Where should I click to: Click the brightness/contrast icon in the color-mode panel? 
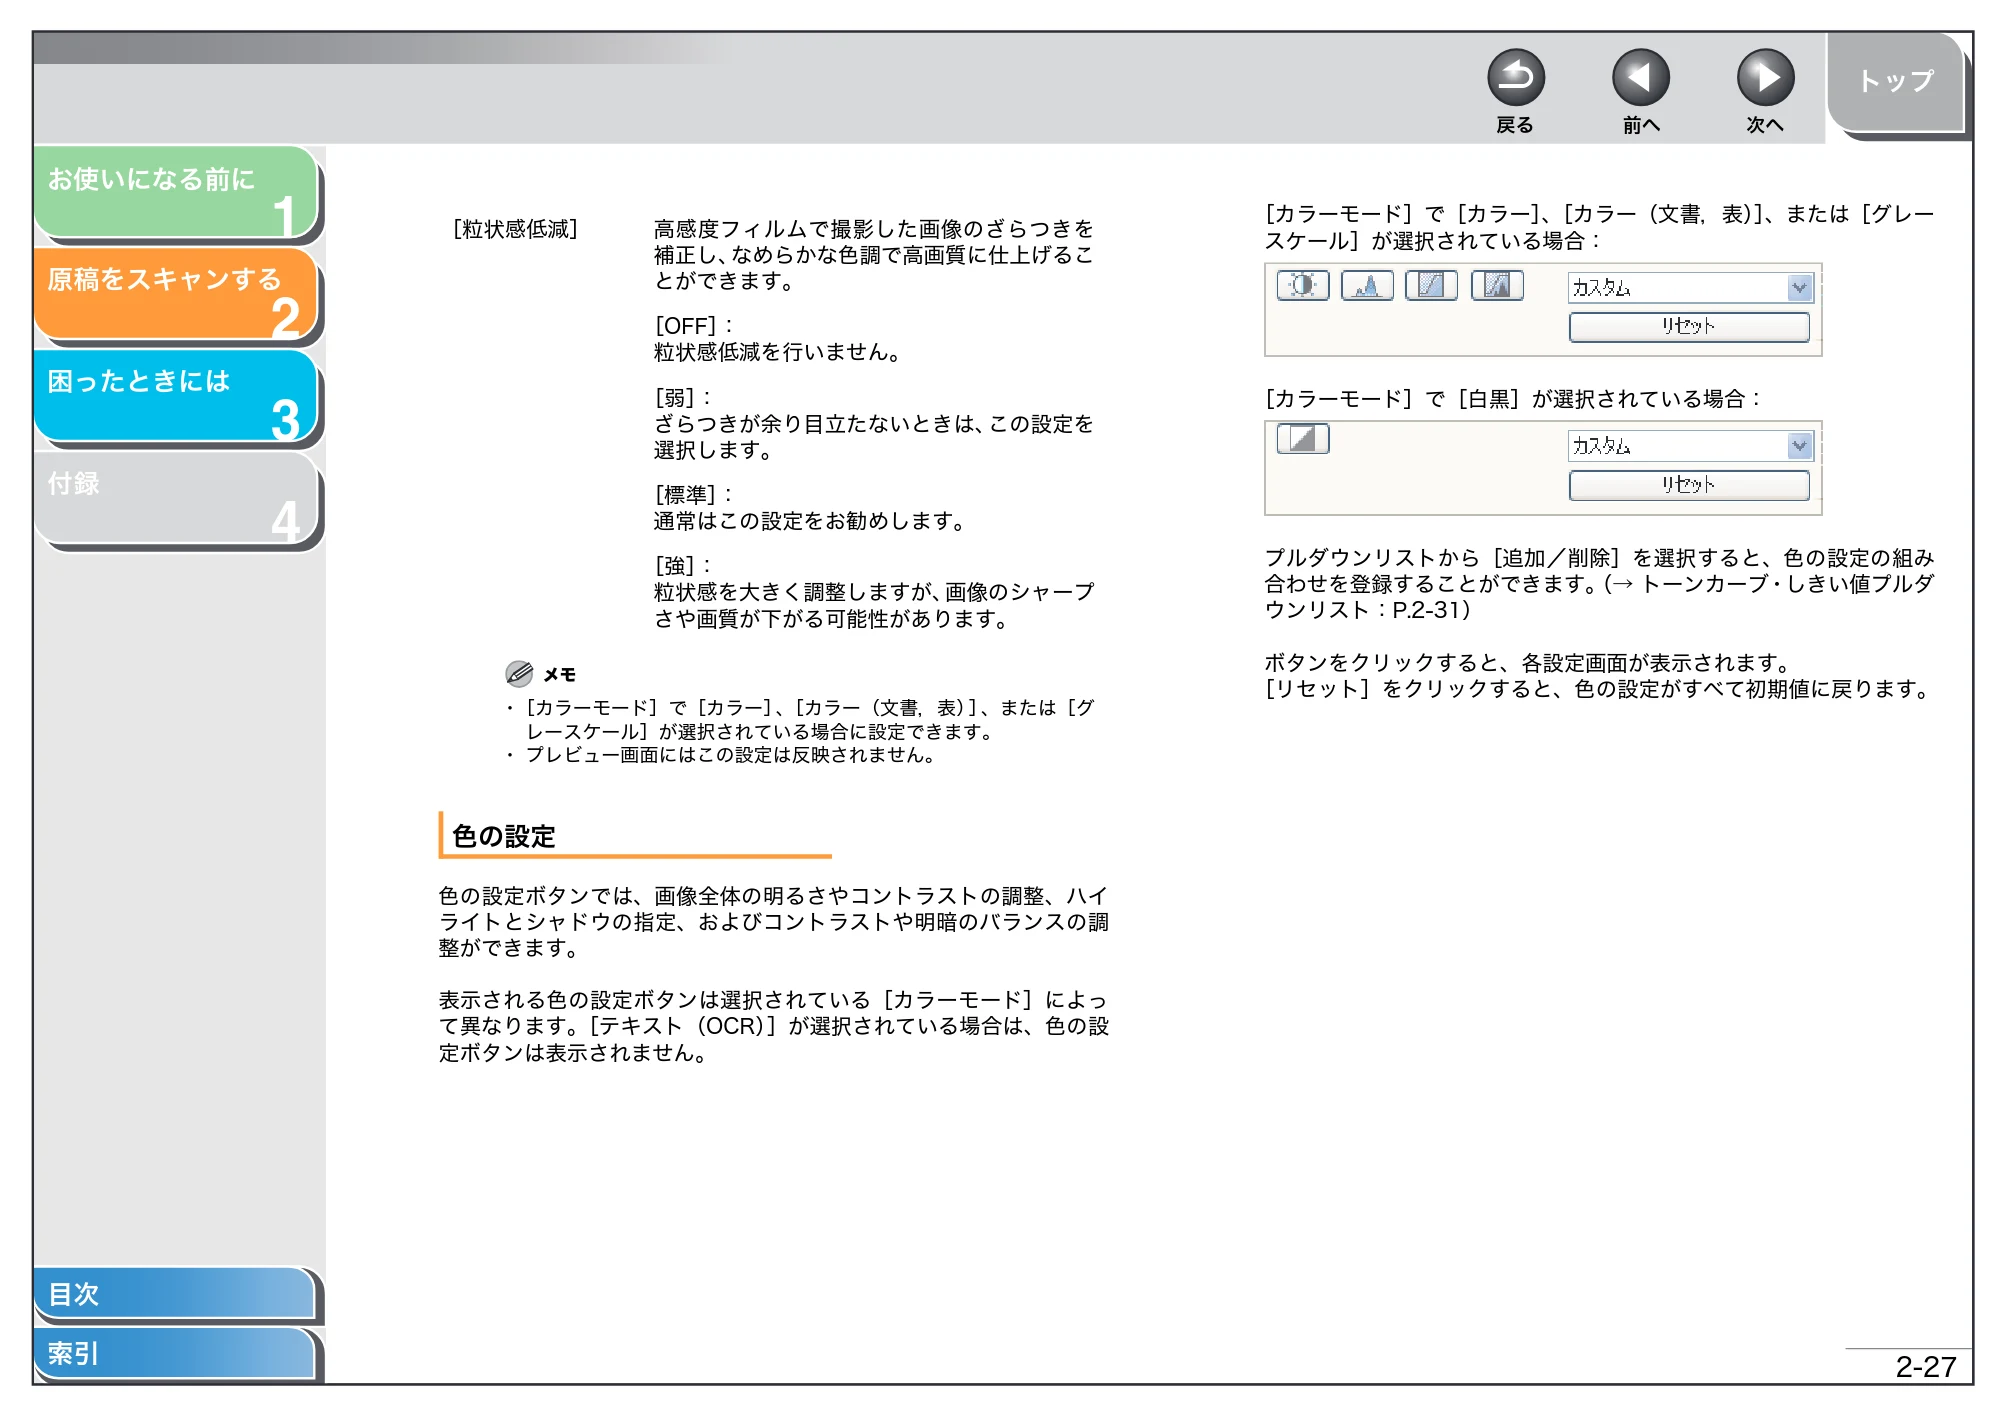(x=1302, y=286)
